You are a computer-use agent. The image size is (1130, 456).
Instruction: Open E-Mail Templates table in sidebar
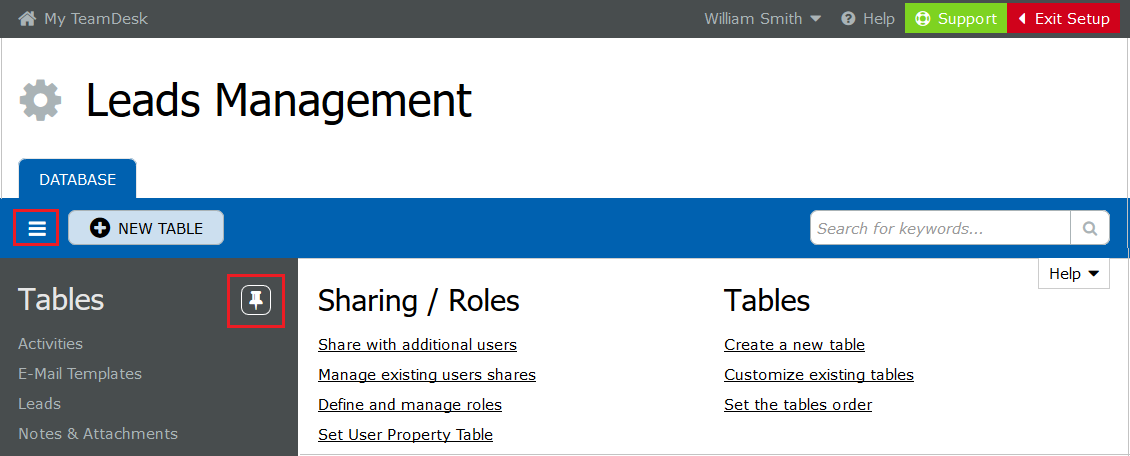80,374
